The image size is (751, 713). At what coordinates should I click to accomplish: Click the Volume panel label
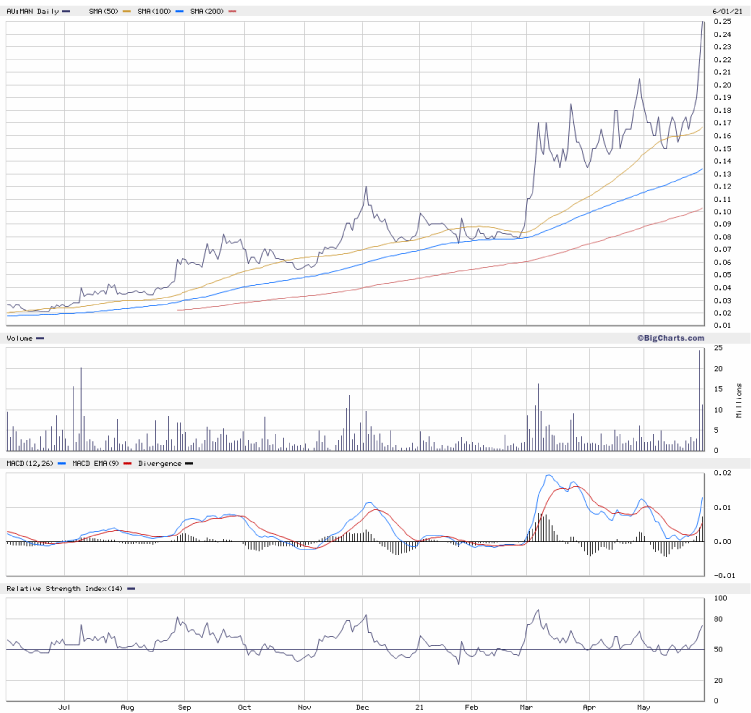[20, 338]
